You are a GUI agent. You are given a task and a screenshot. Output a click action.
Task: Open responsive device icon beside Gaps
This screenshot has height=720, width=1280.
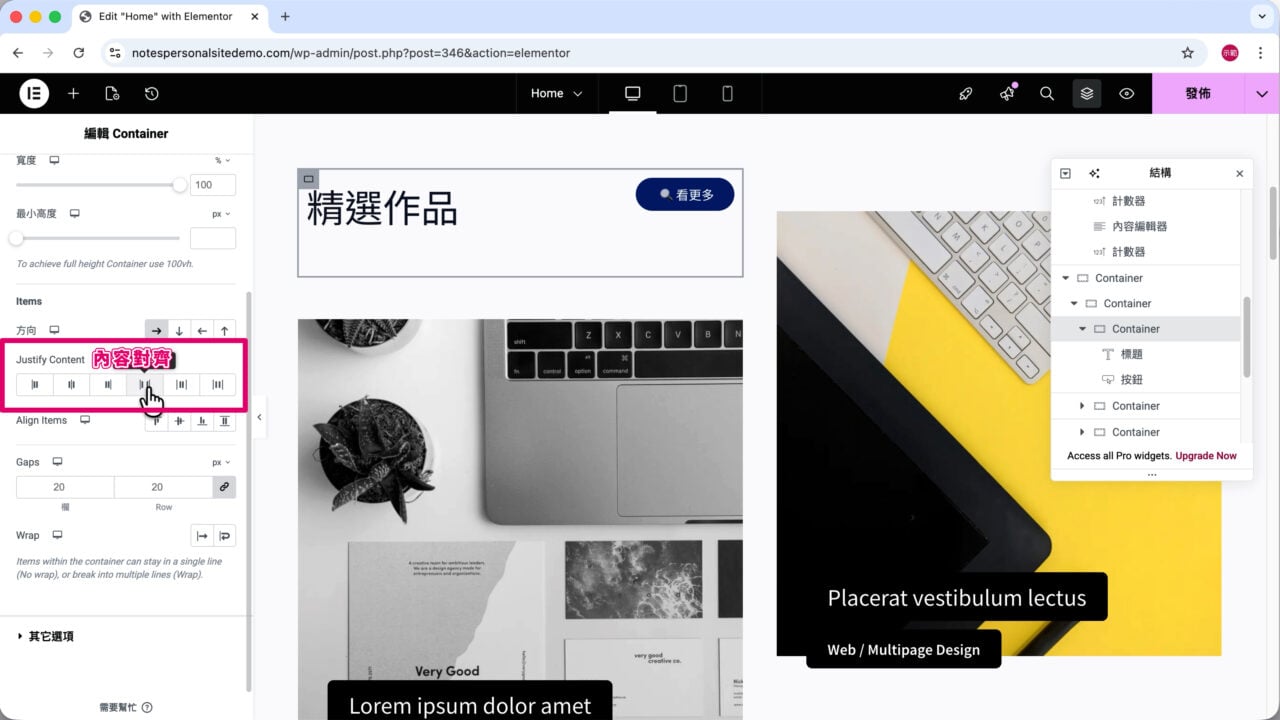pyautogui.click(x=58, y=462)
